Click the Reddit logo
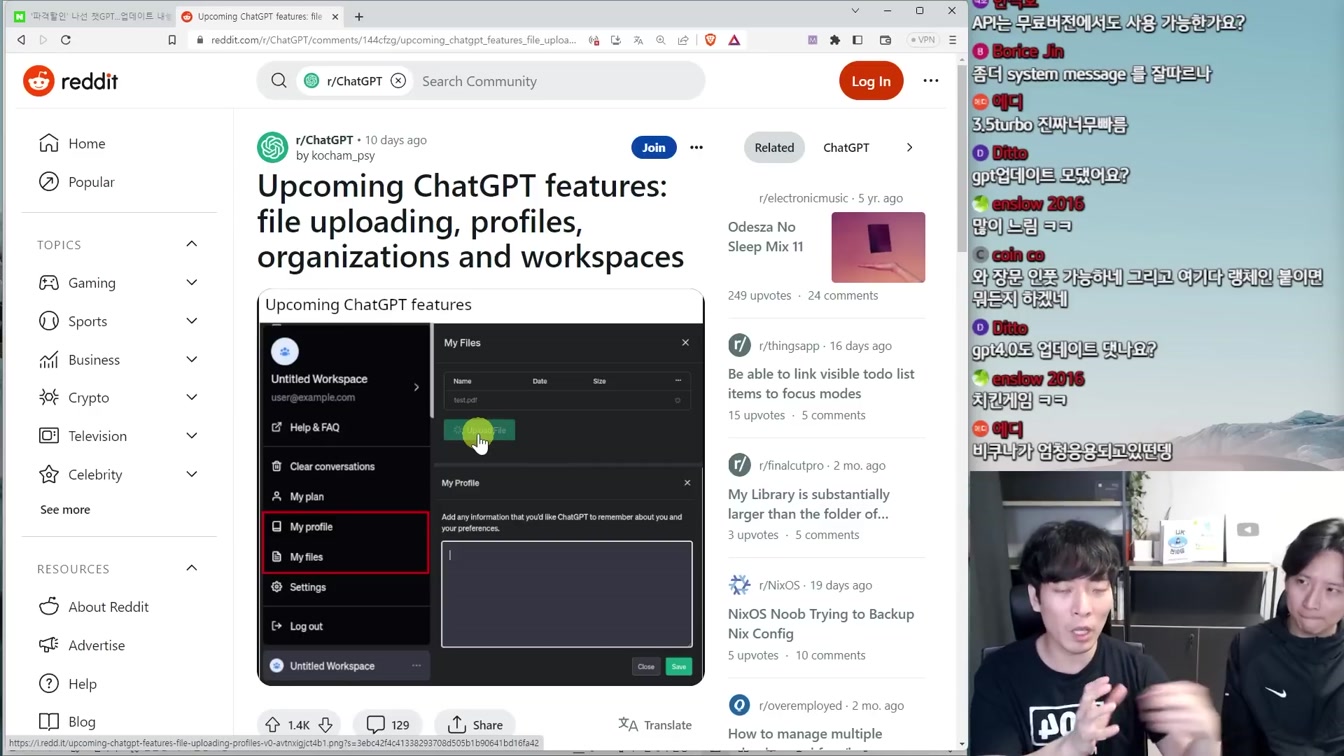The image size is (1344, 756). coord(70,81)
